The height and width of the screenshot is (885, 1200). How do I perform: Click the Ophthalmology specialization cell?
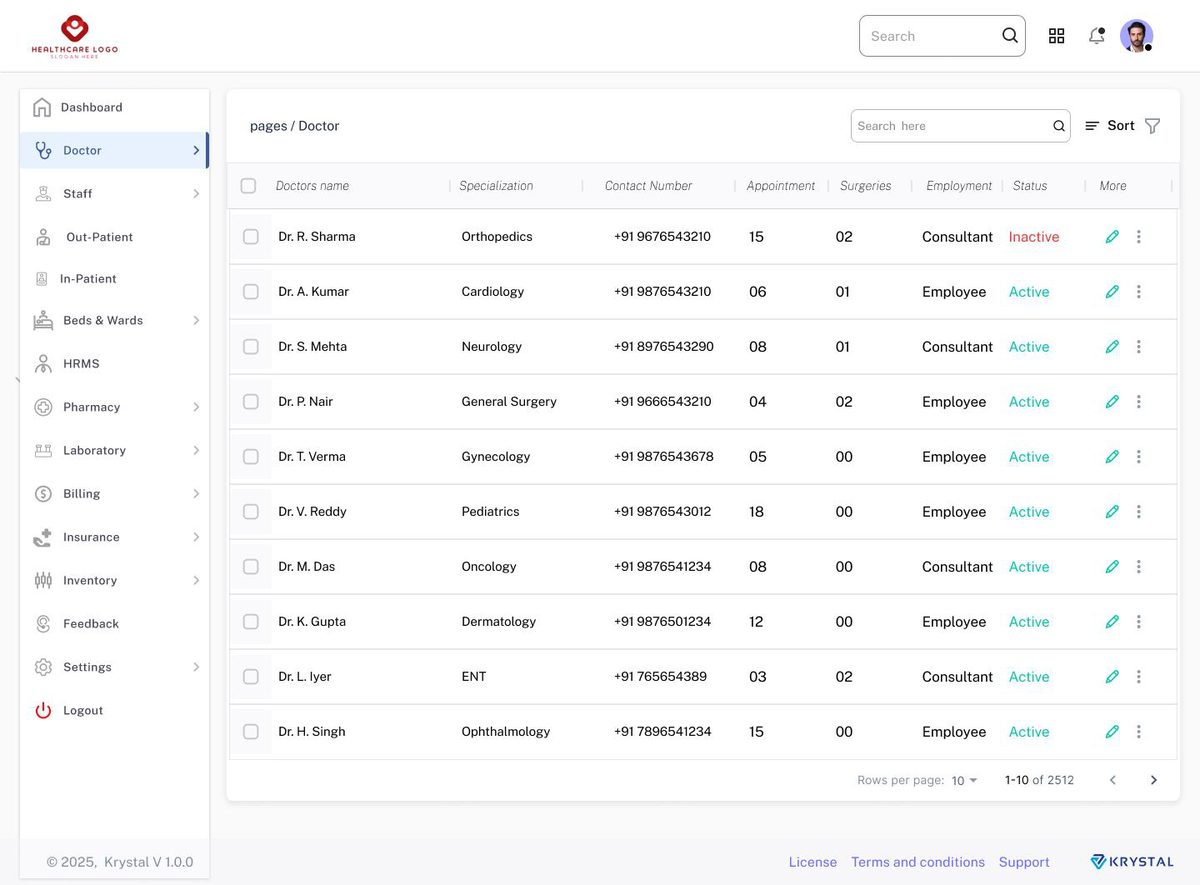pos(506,732)
